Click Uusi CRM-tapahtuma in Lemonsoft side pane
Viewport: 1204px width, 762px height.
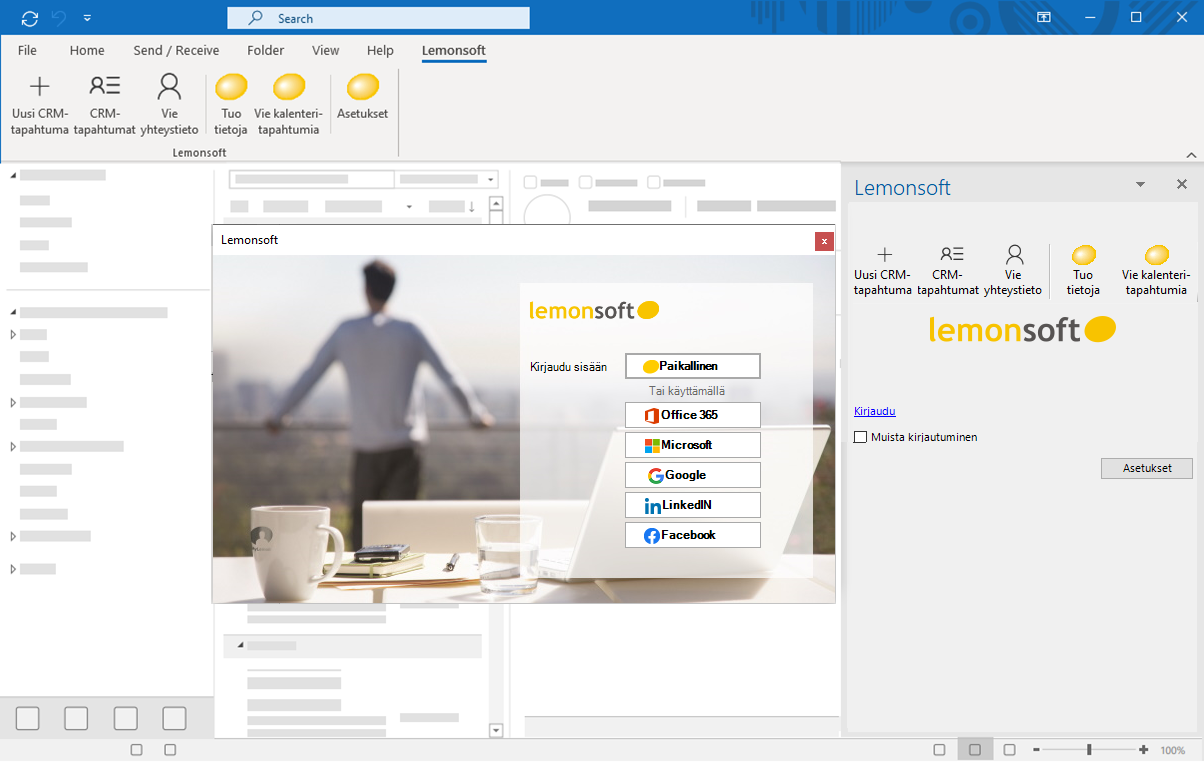[883, 270]
